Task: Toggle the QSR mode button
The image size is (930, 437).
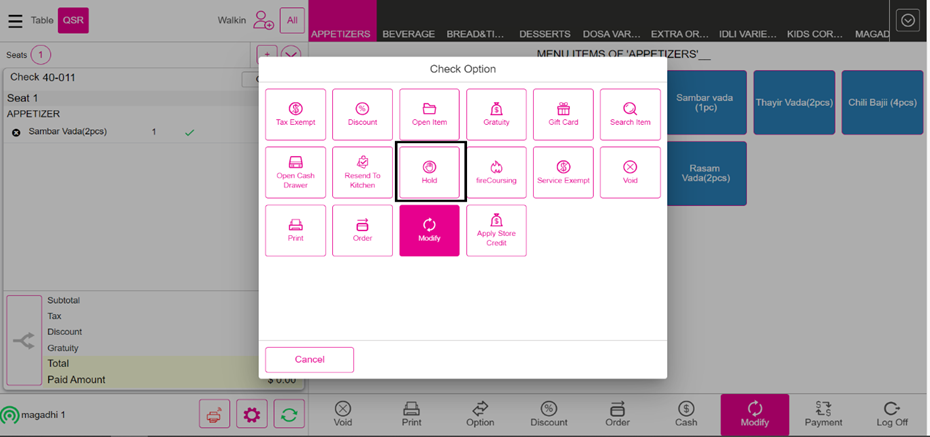Action: [x=73, y=20]
